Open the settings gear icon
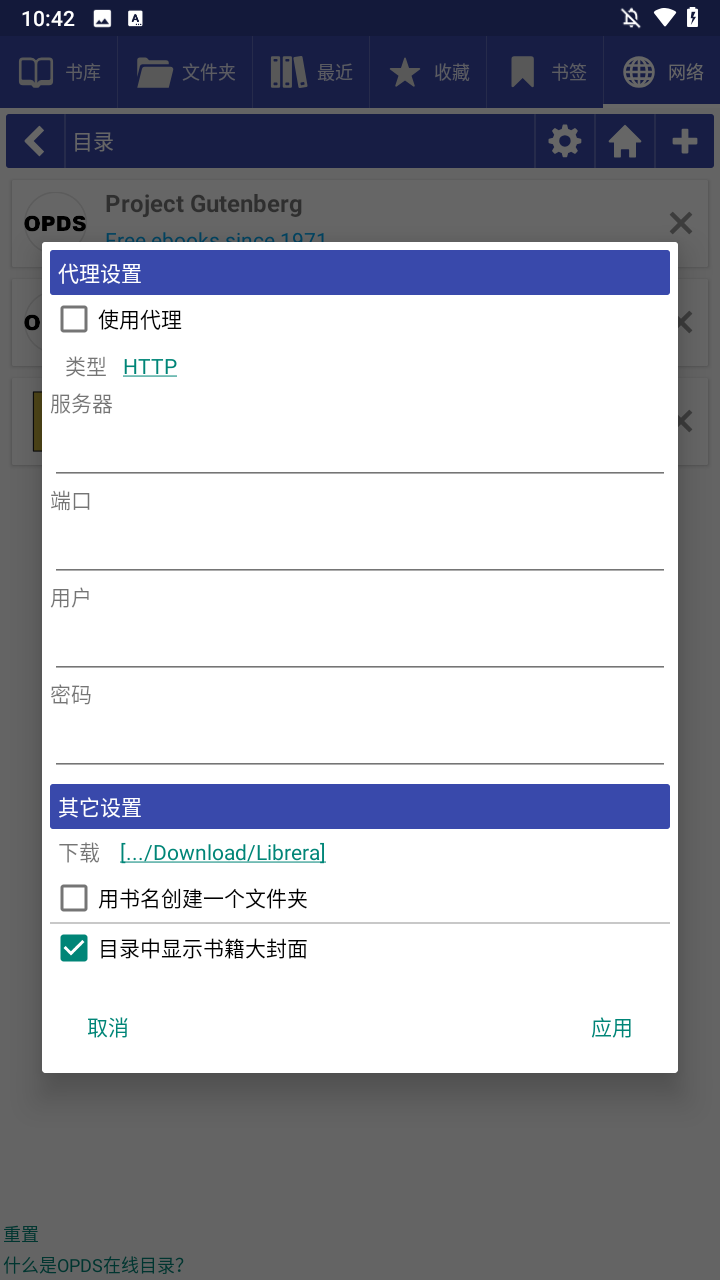Screen dimensions: 720x1280 click(565, 141)
